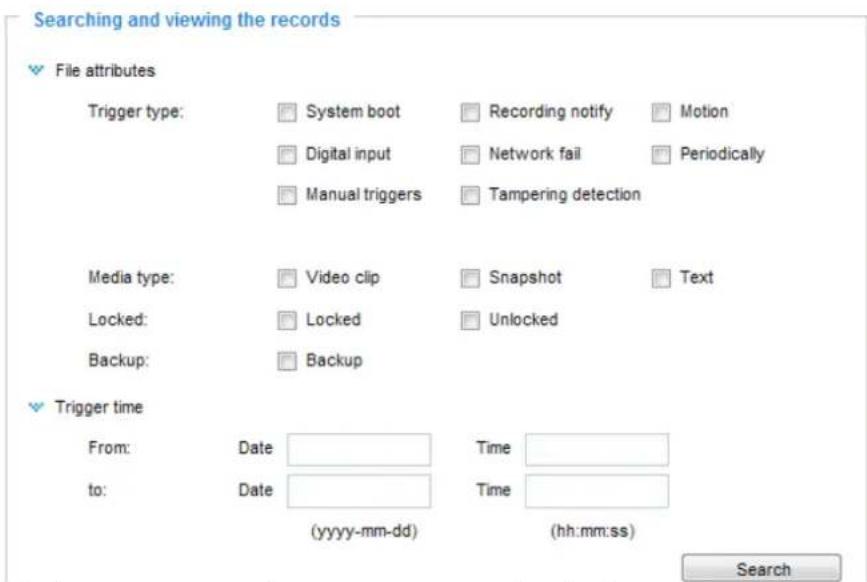
Task: Click the (yyyy-mm-dd) format hint
Action: [x=364, y=531]
